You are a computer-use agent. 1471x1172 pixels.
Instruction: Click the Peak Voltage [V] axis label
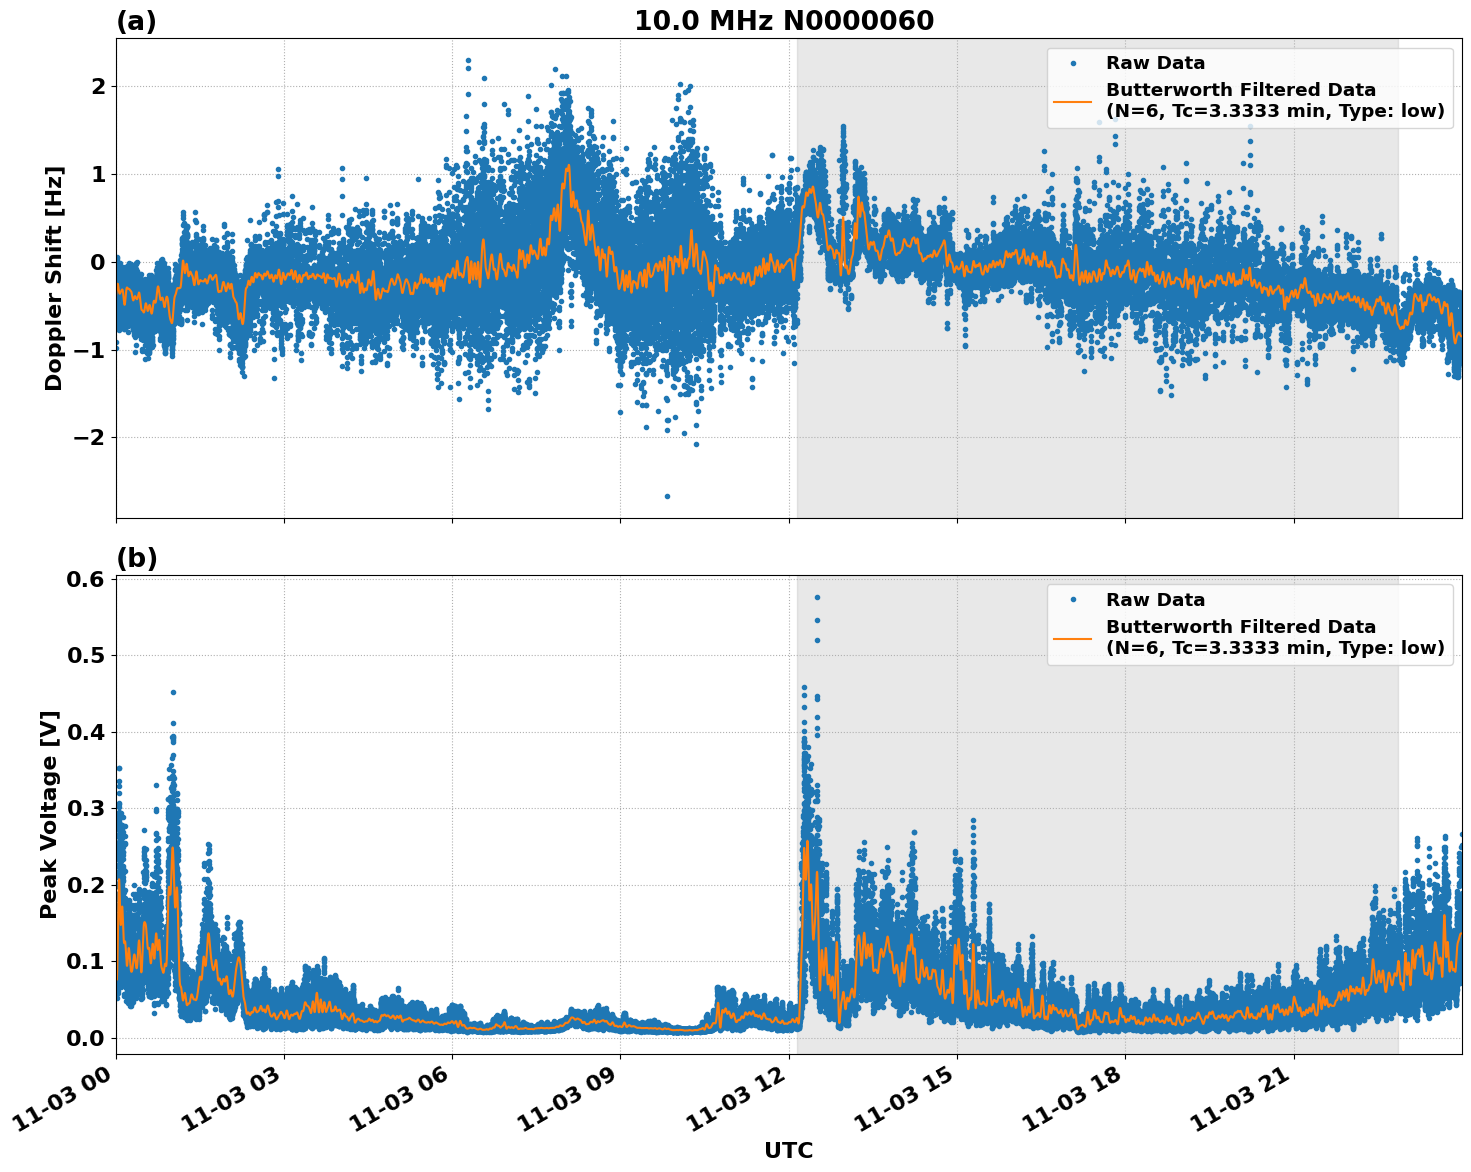(46, 810)
